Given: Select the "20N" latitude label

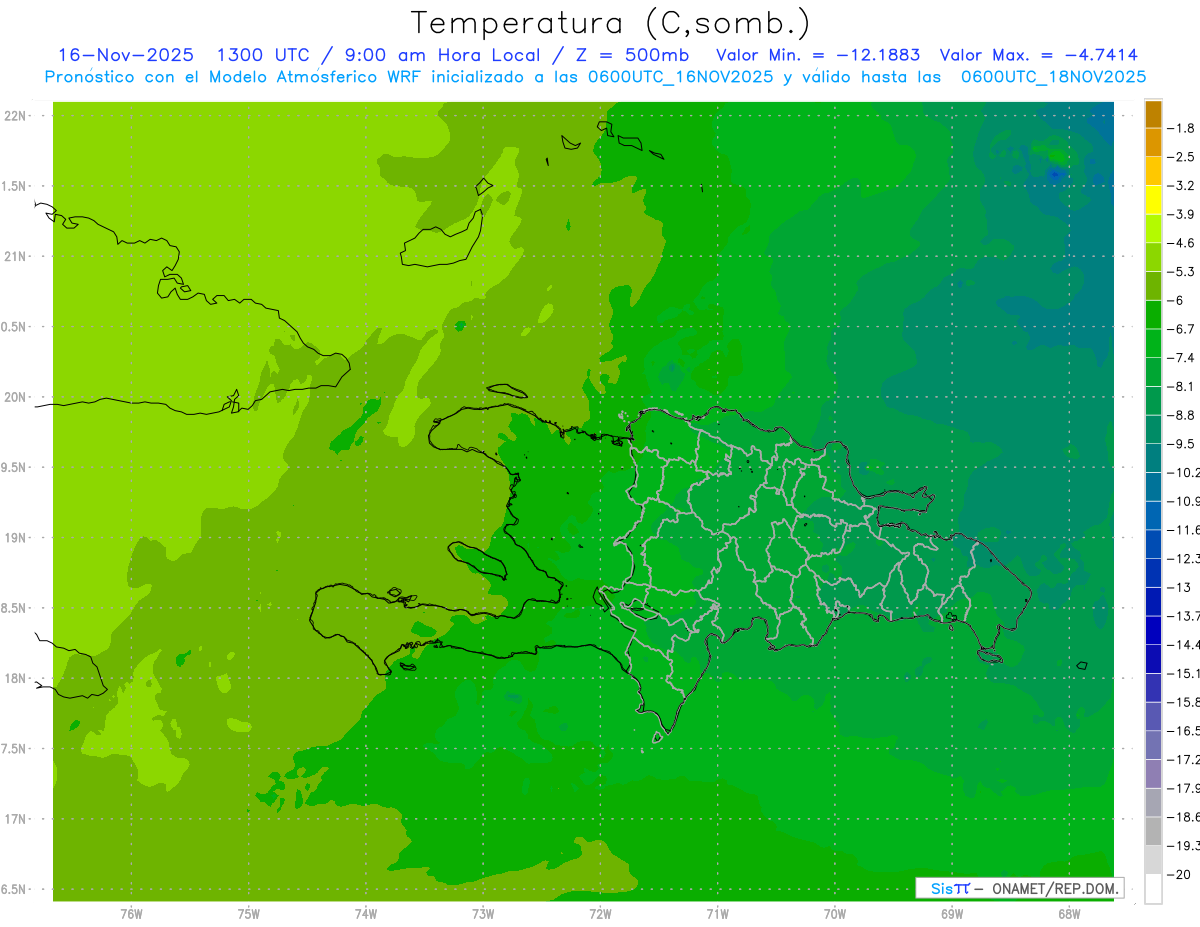Looking at the screenshot, I should [x=14, y=397].
